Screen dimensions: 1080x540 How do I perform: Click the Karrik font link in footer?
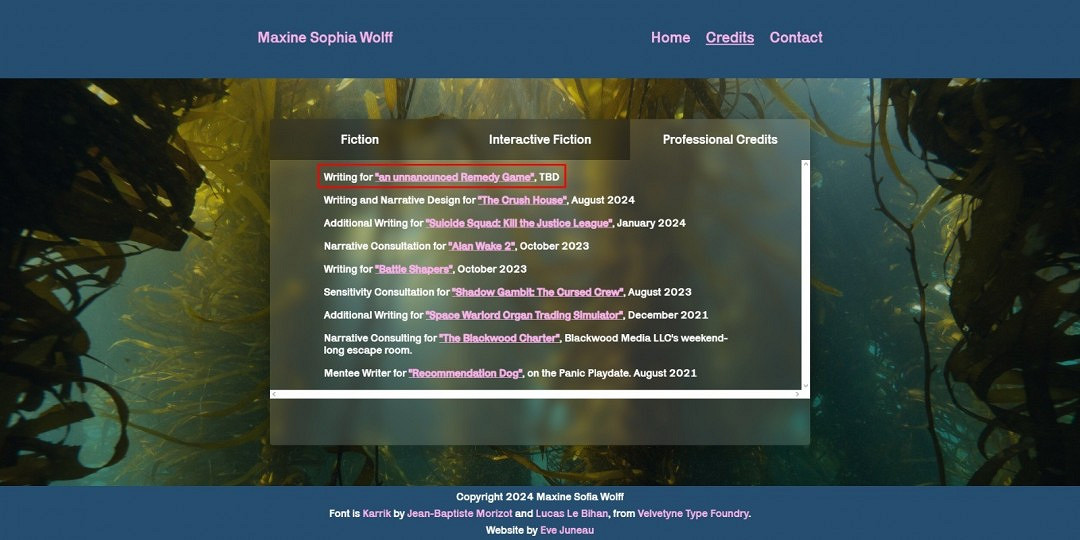coord(377,514)
